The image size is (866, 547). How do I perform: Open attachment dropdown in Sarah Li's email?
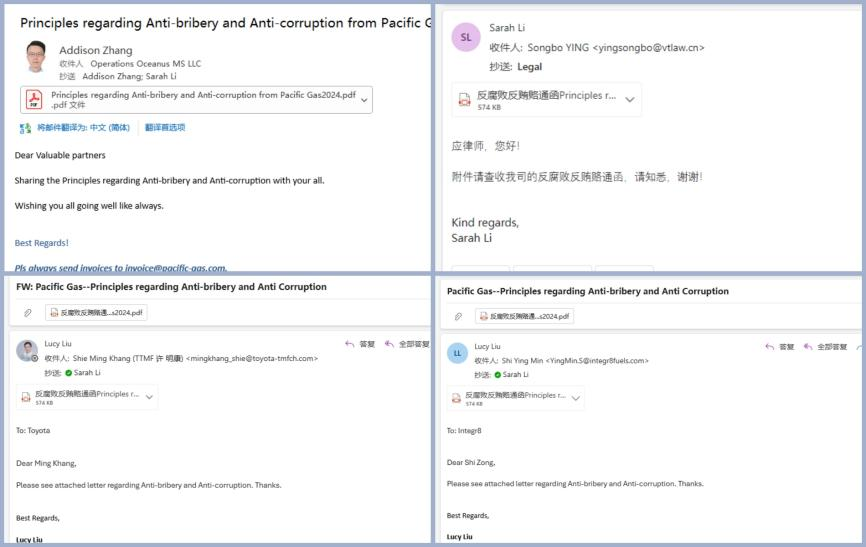pyautogui.click(x=629, y=100)
